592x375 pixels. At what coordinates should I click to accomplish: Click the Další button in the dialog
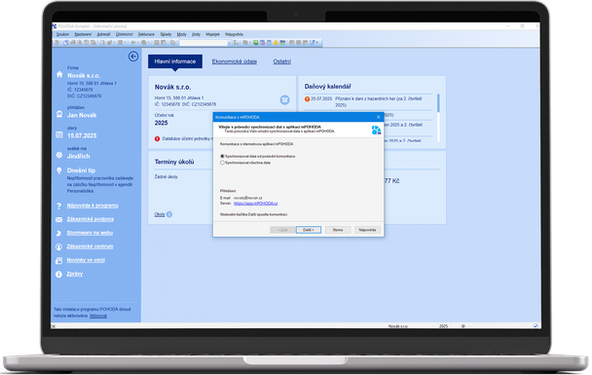point(308,230)
